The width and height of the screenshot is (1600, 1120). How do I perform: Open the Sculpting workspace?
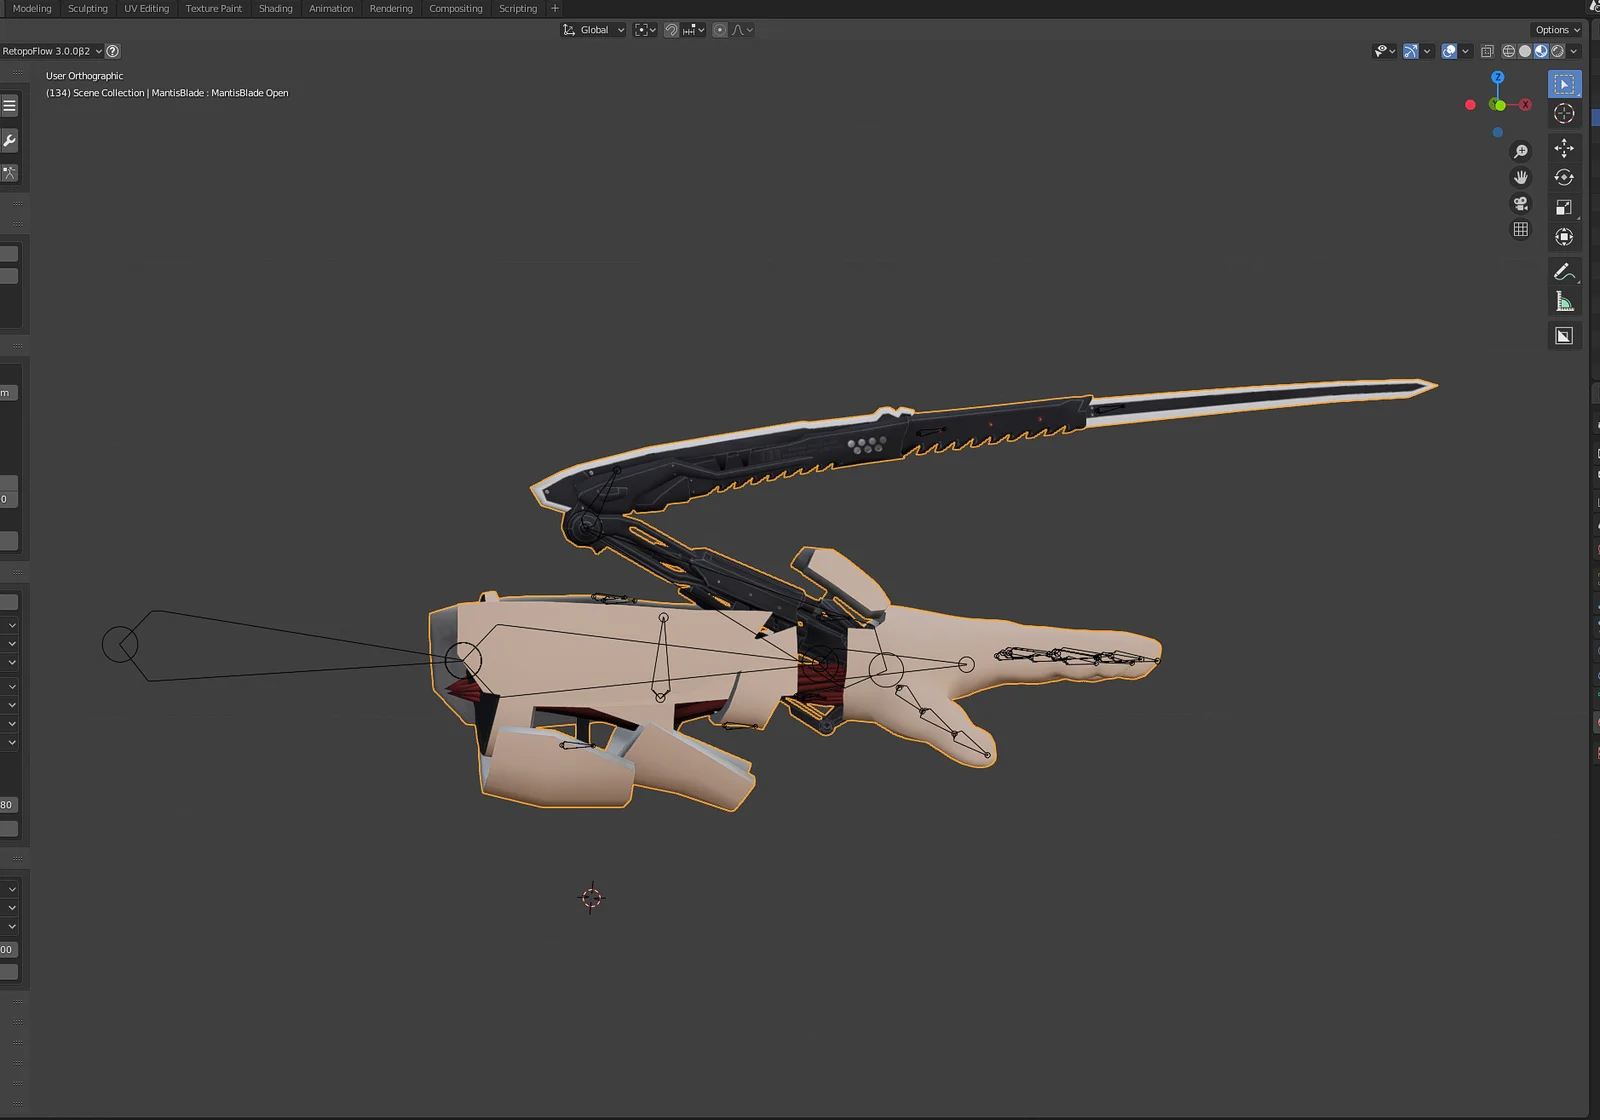[x=87, y=8]
